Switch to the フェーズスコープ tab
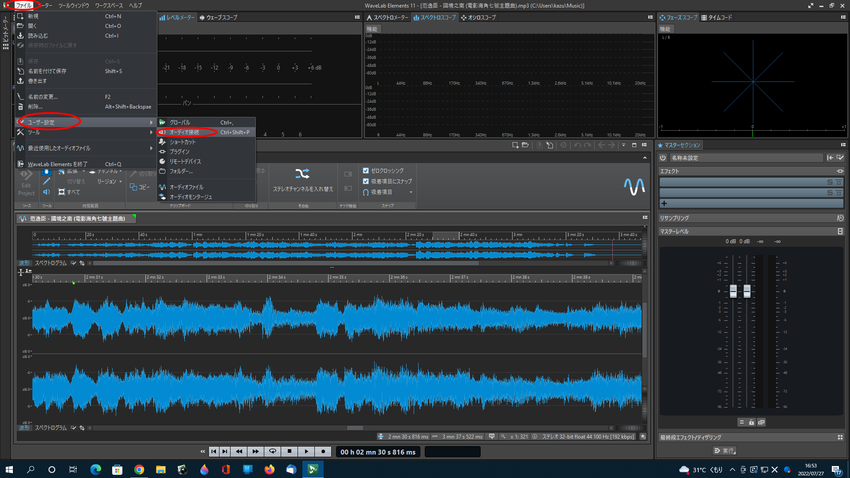Image resolution: width=850 pixels, height=478 pixels. click(678, 17)
